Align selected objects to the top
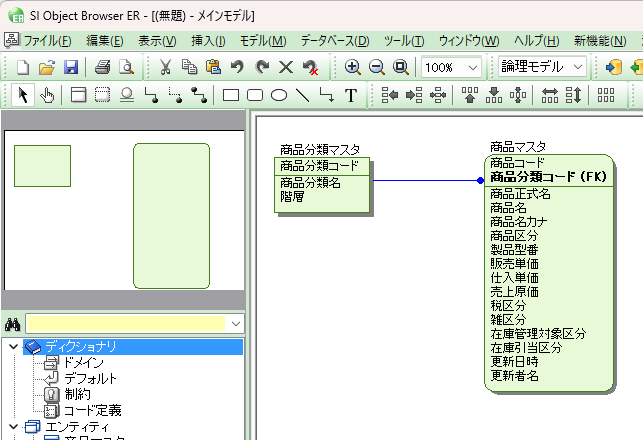This screenshot has width=643, height=440. click(470, 95)
